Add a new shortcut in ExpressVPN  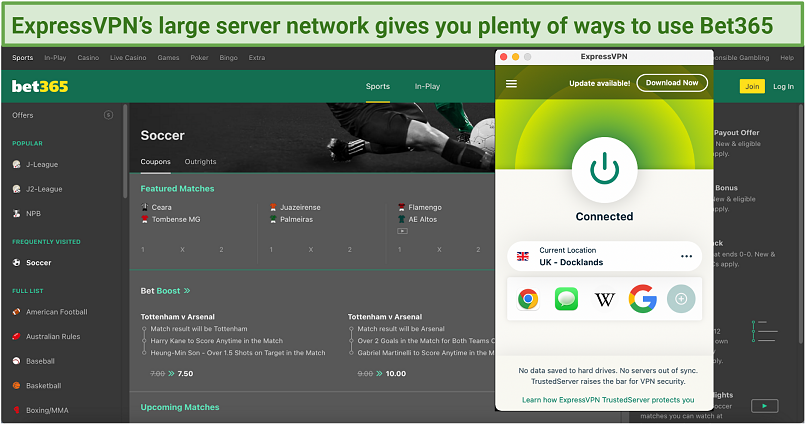click(681, 299)
